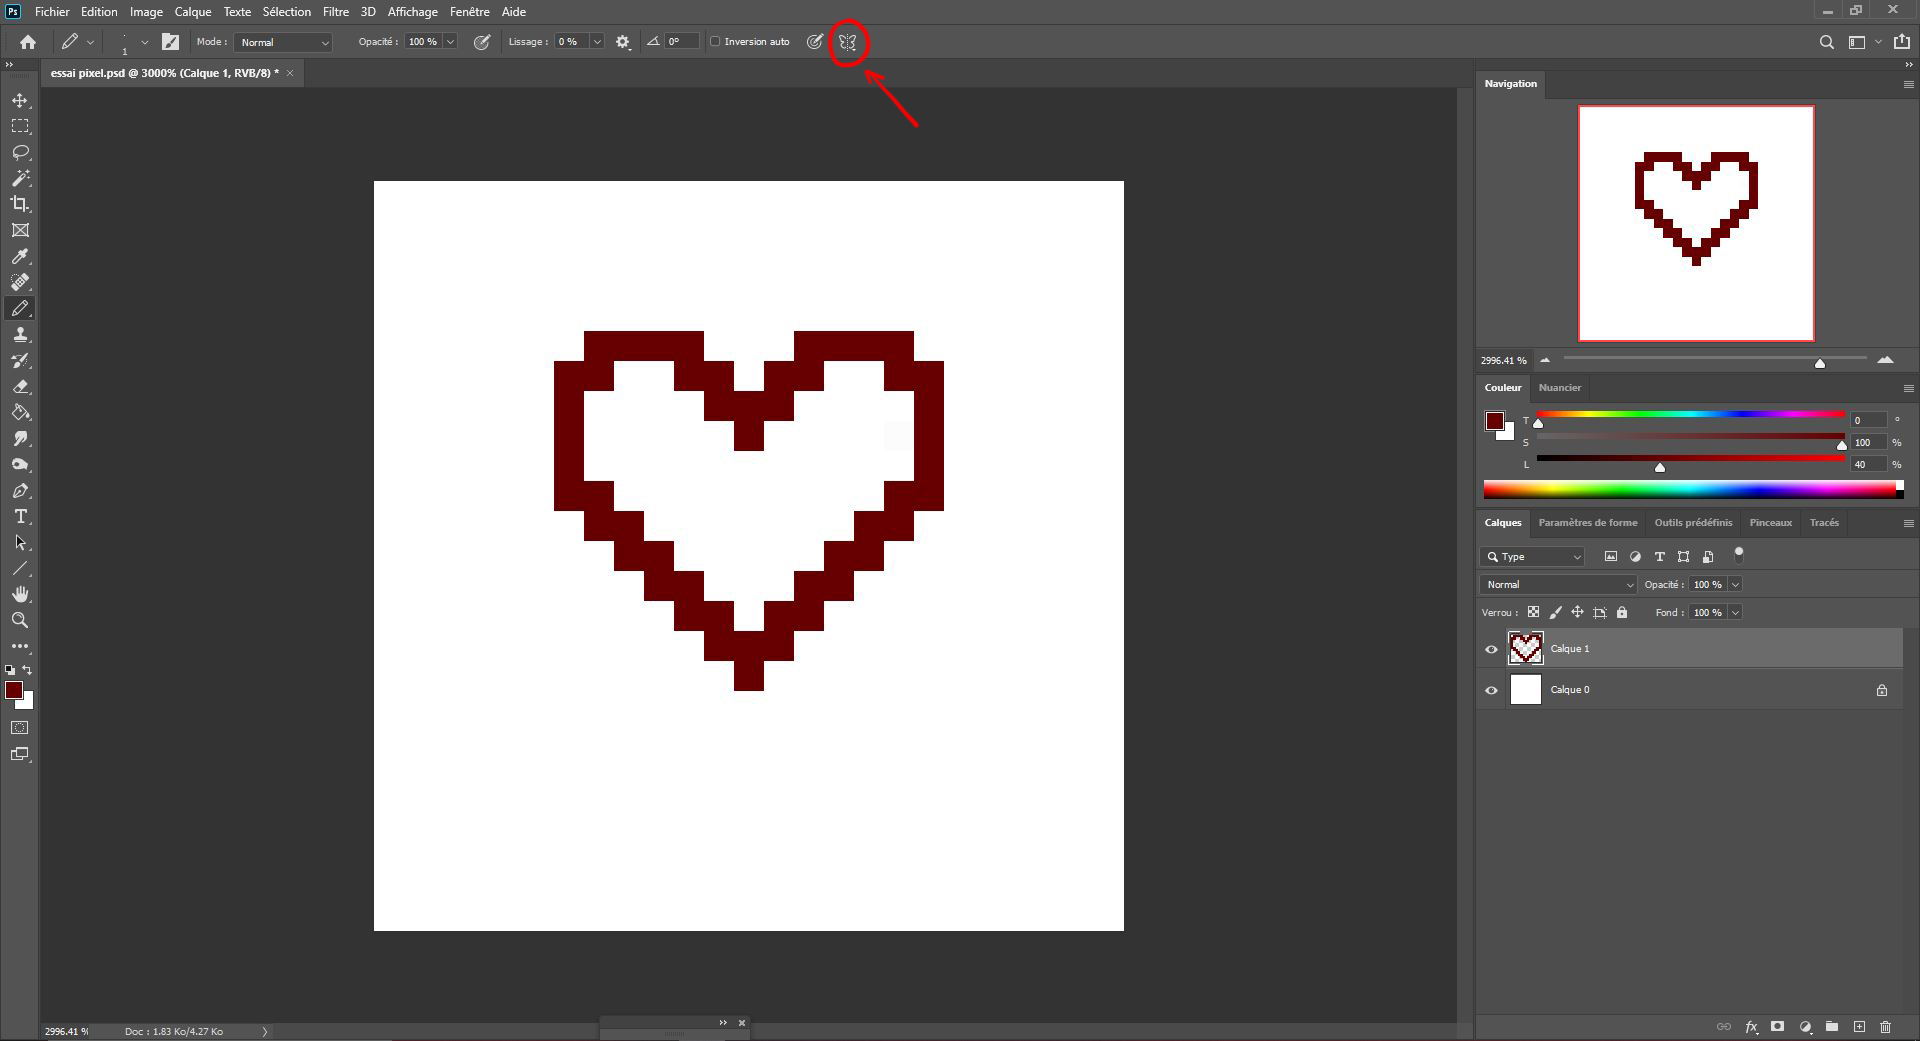
Task: Switch to the Nuancier tab
Action: (x=1560, y=388)
